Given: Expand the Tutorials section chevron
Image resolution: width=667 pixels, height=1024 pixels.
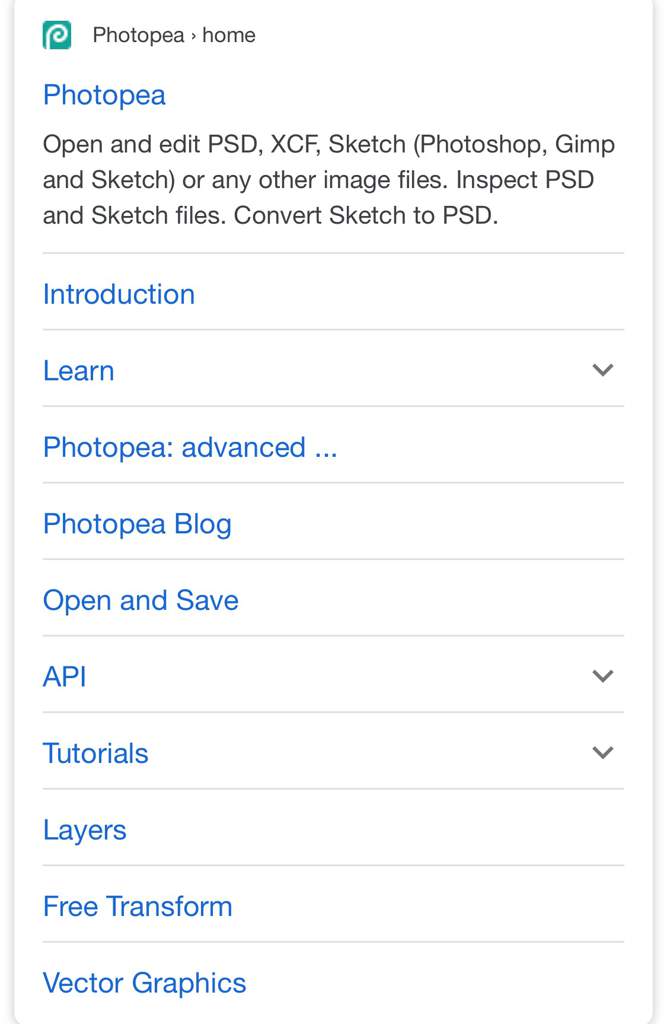Looking at the screenshot, I should click(602, 752).
